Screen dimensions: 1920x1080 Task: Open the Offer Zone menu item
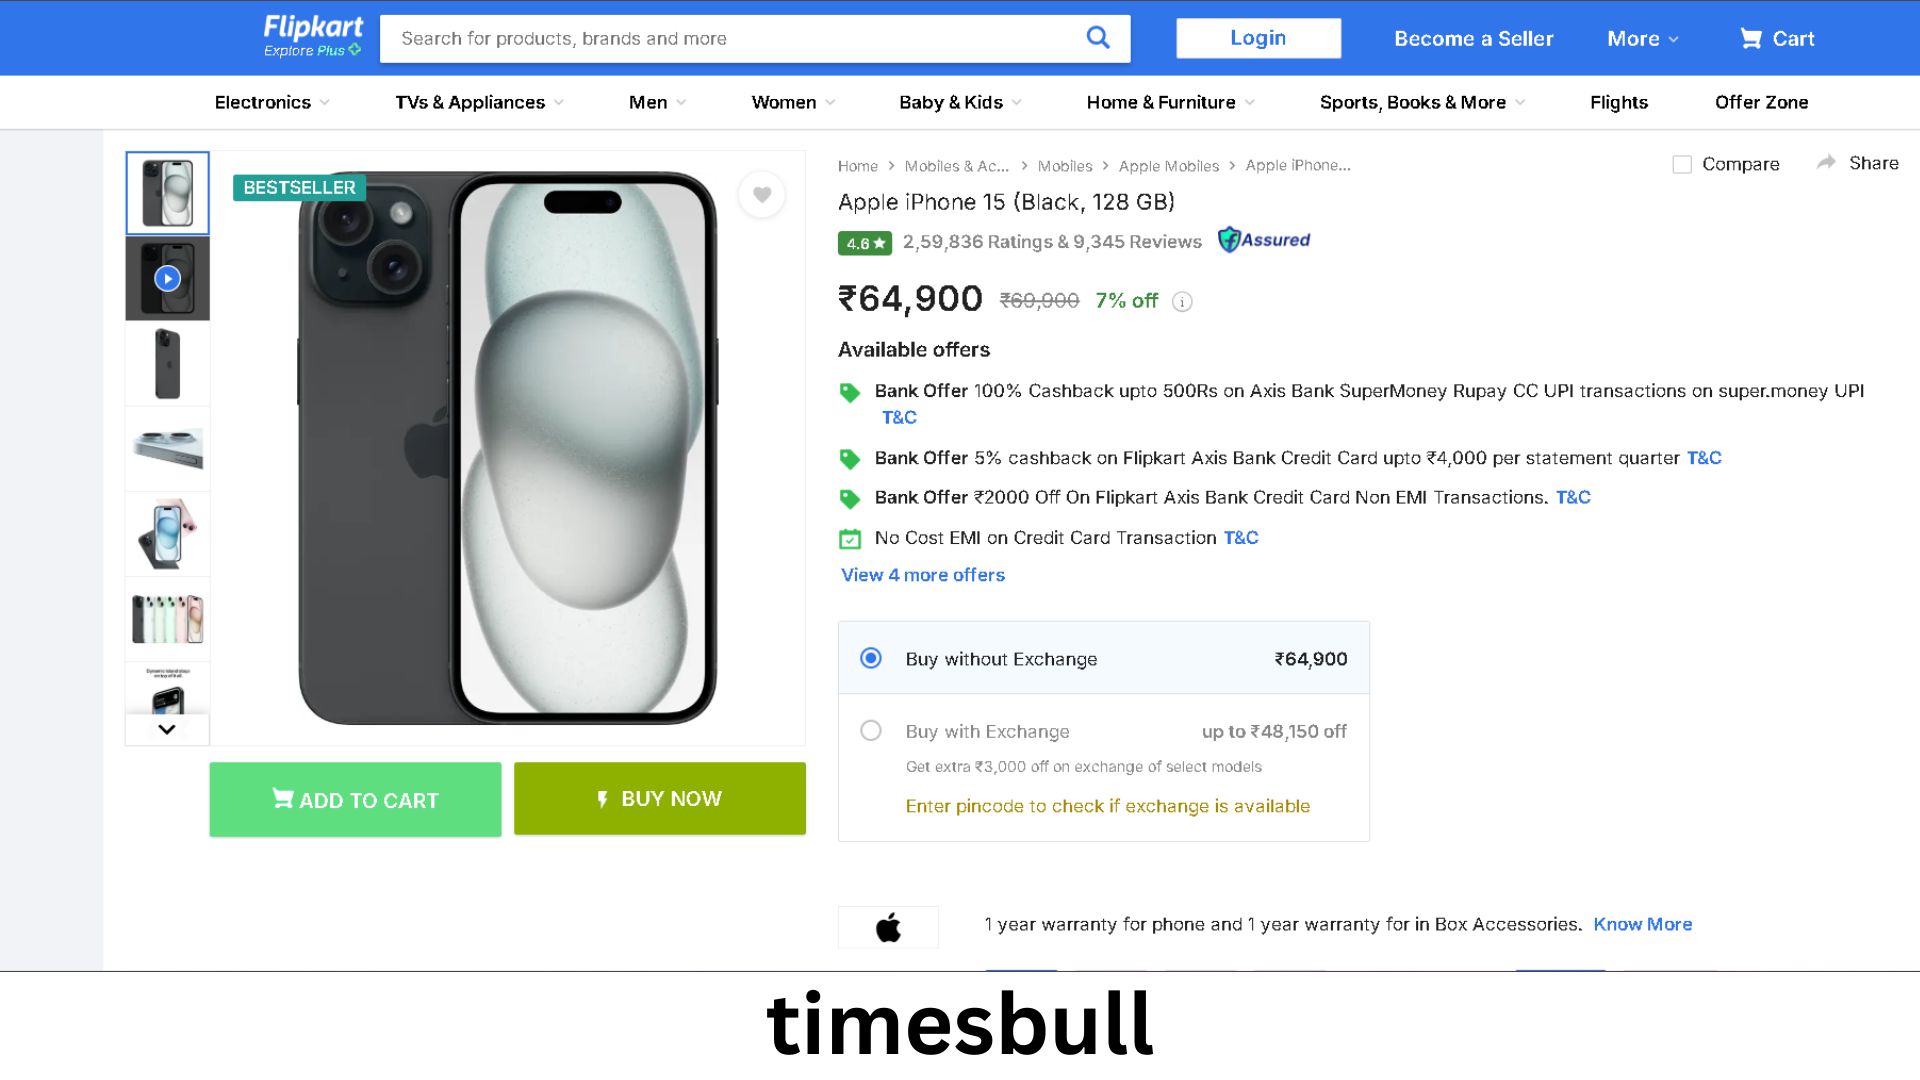(x=1761, y=102)
